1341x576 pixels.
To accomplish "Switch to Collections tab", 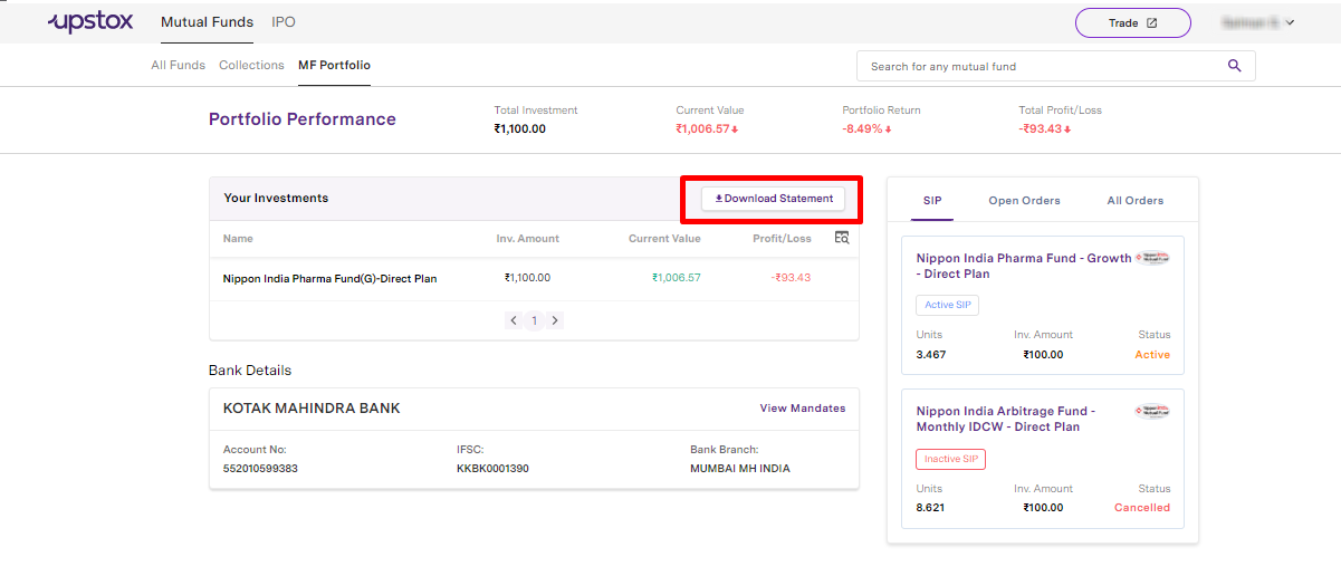I will [252, 65].
